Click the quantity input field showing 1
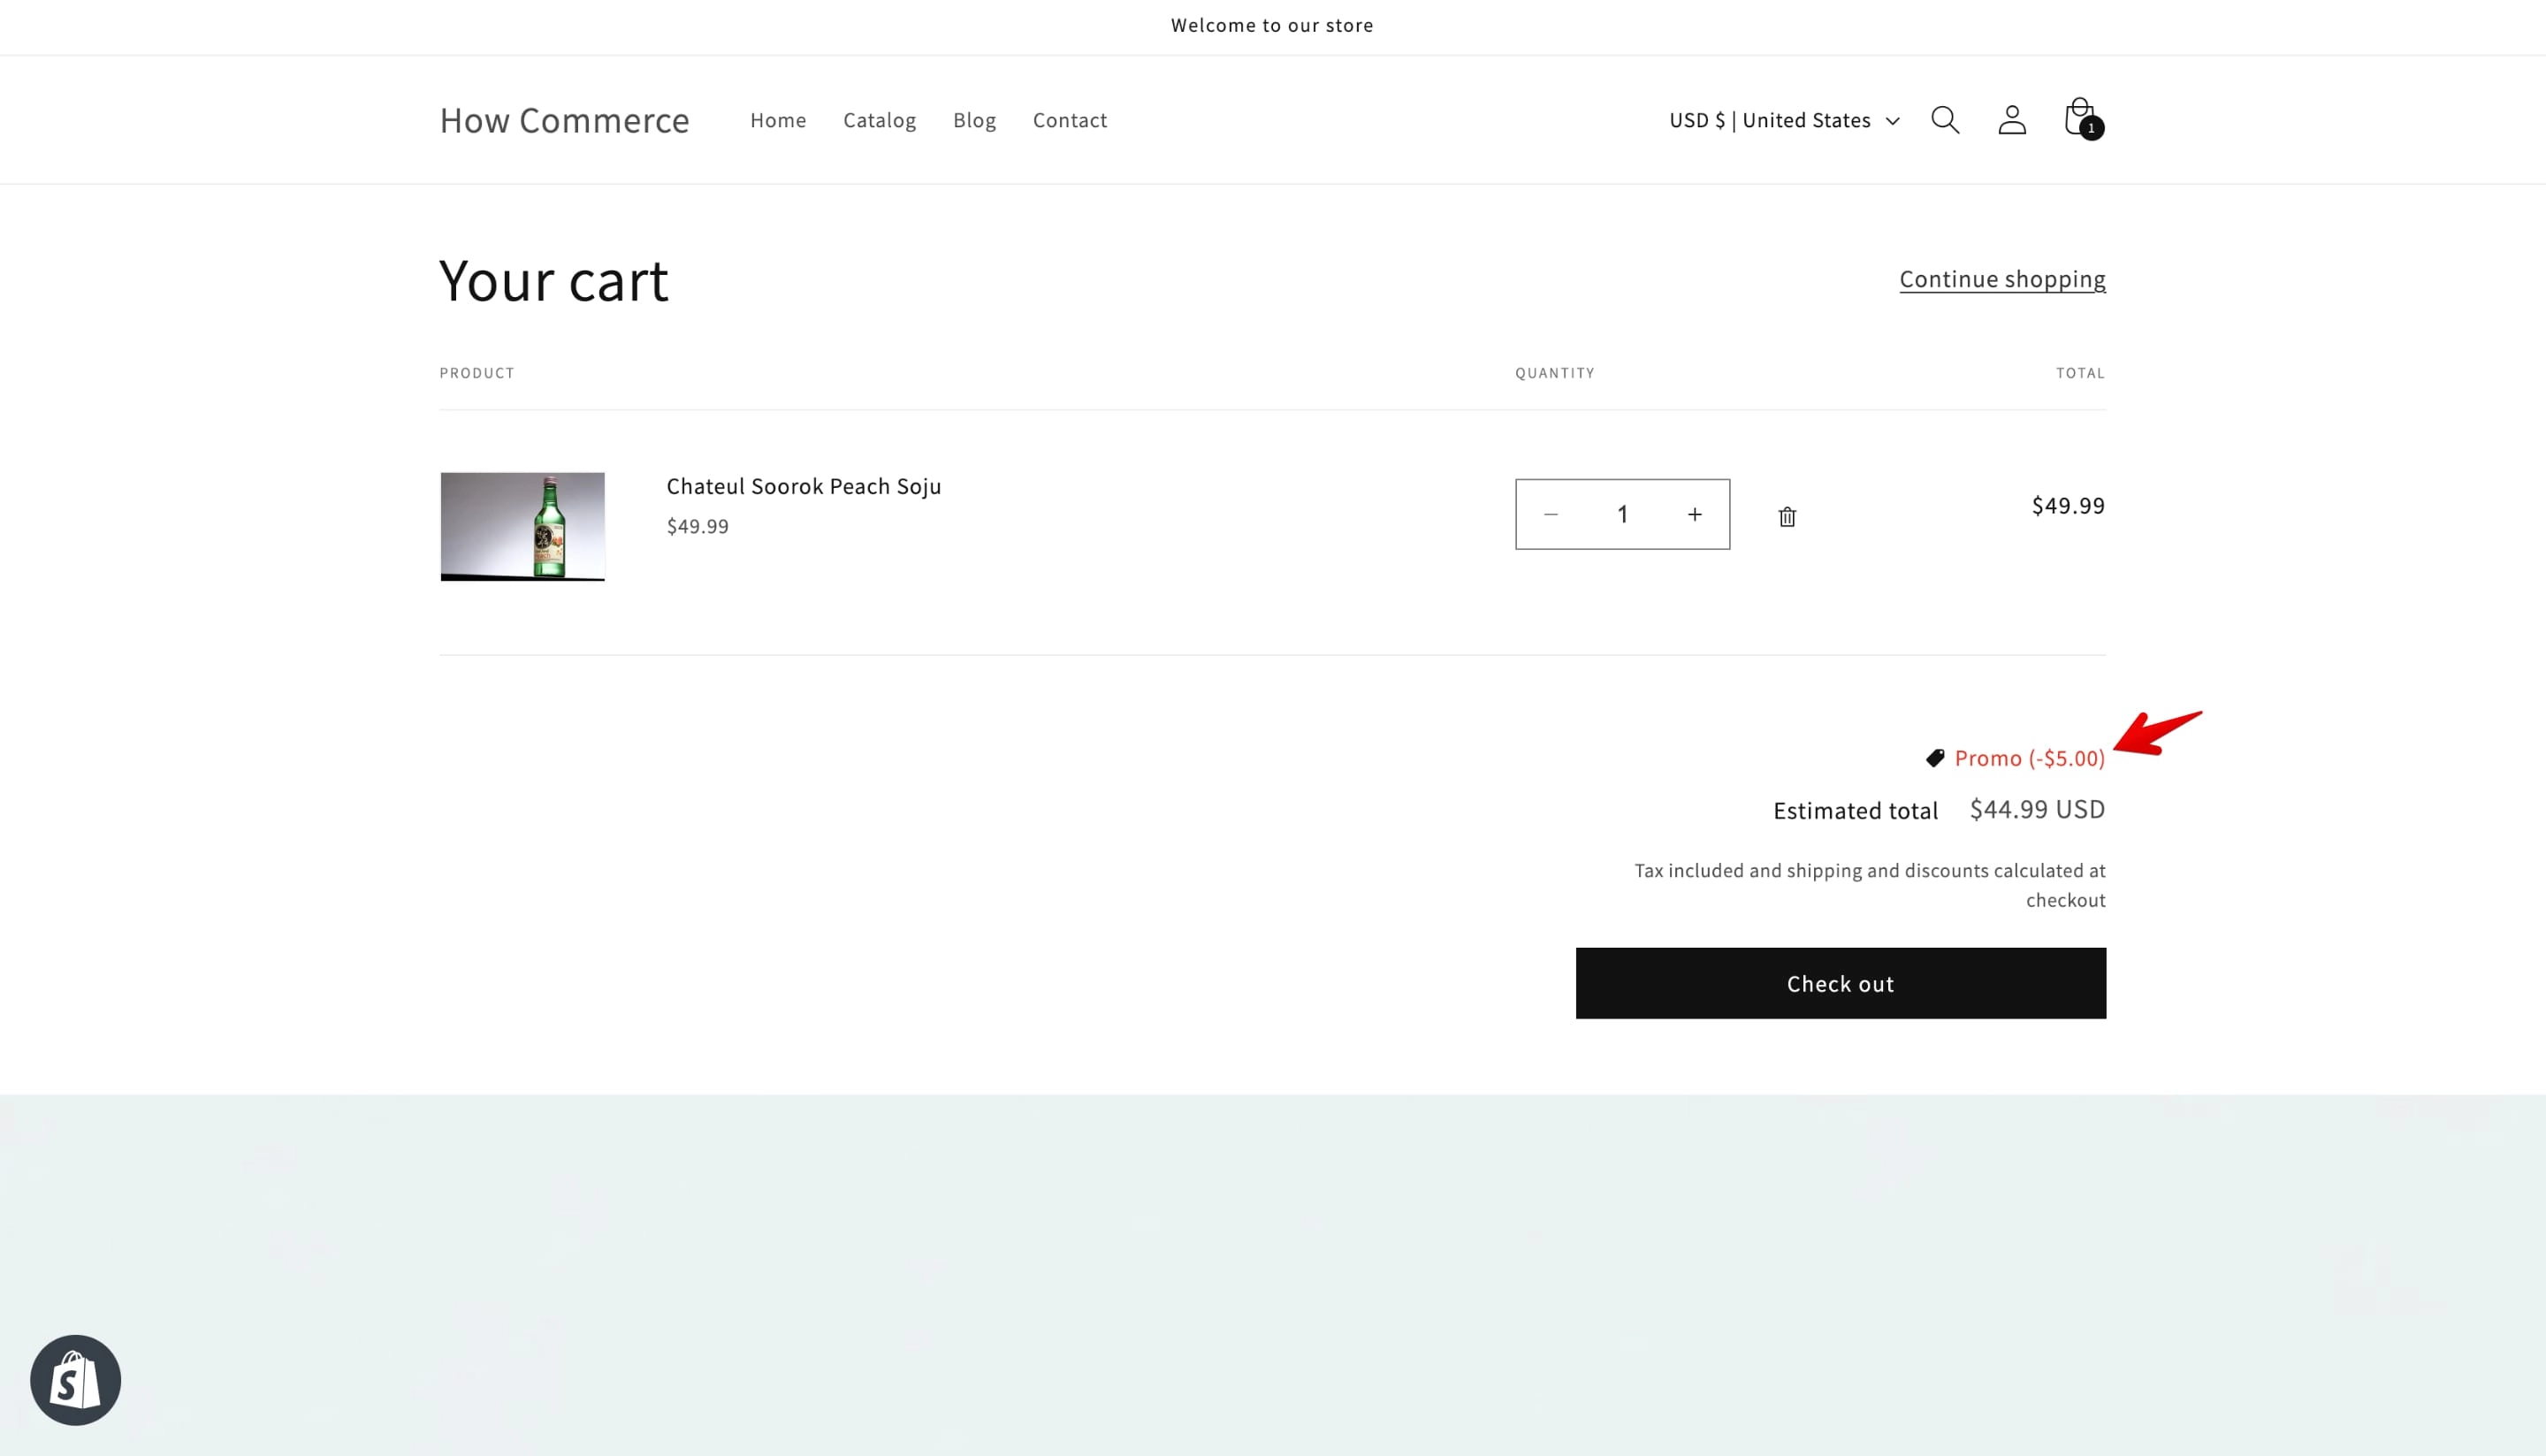This screenshot has height=1456, width=2546. pyautogui.click(x=1622, y=514)
